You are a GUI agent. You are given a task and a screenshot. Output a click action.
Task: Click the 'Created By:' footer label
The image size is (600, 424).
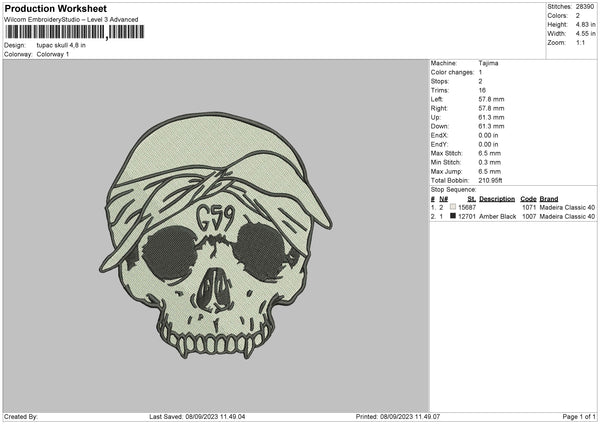21,417
